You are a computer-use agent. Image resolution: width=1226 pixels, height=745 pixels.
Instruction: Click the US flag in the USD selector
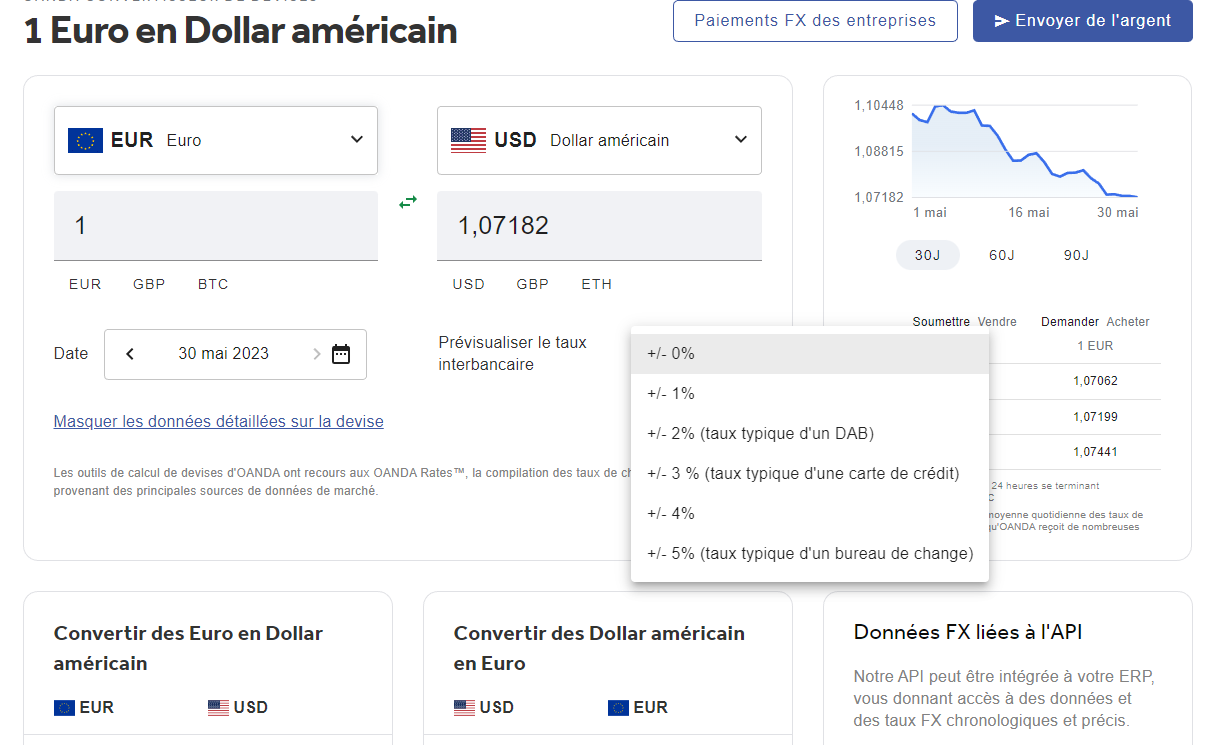coord(467,140)
